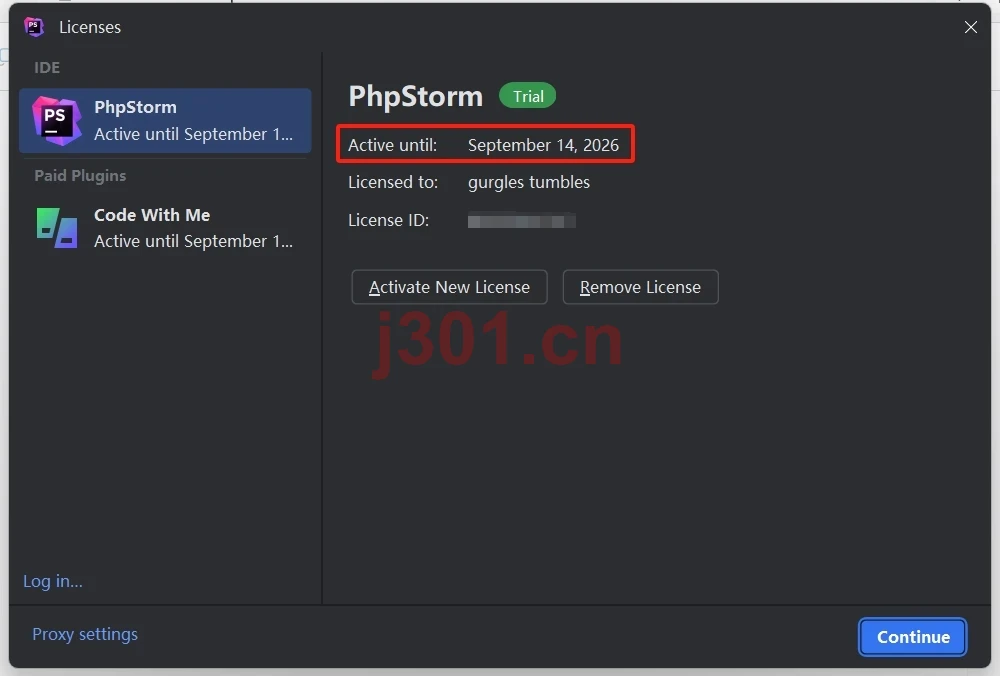The width and height of the screenshot is (1000, 676).
Task: Open Proxy settings link
Action: pos(85,634)
